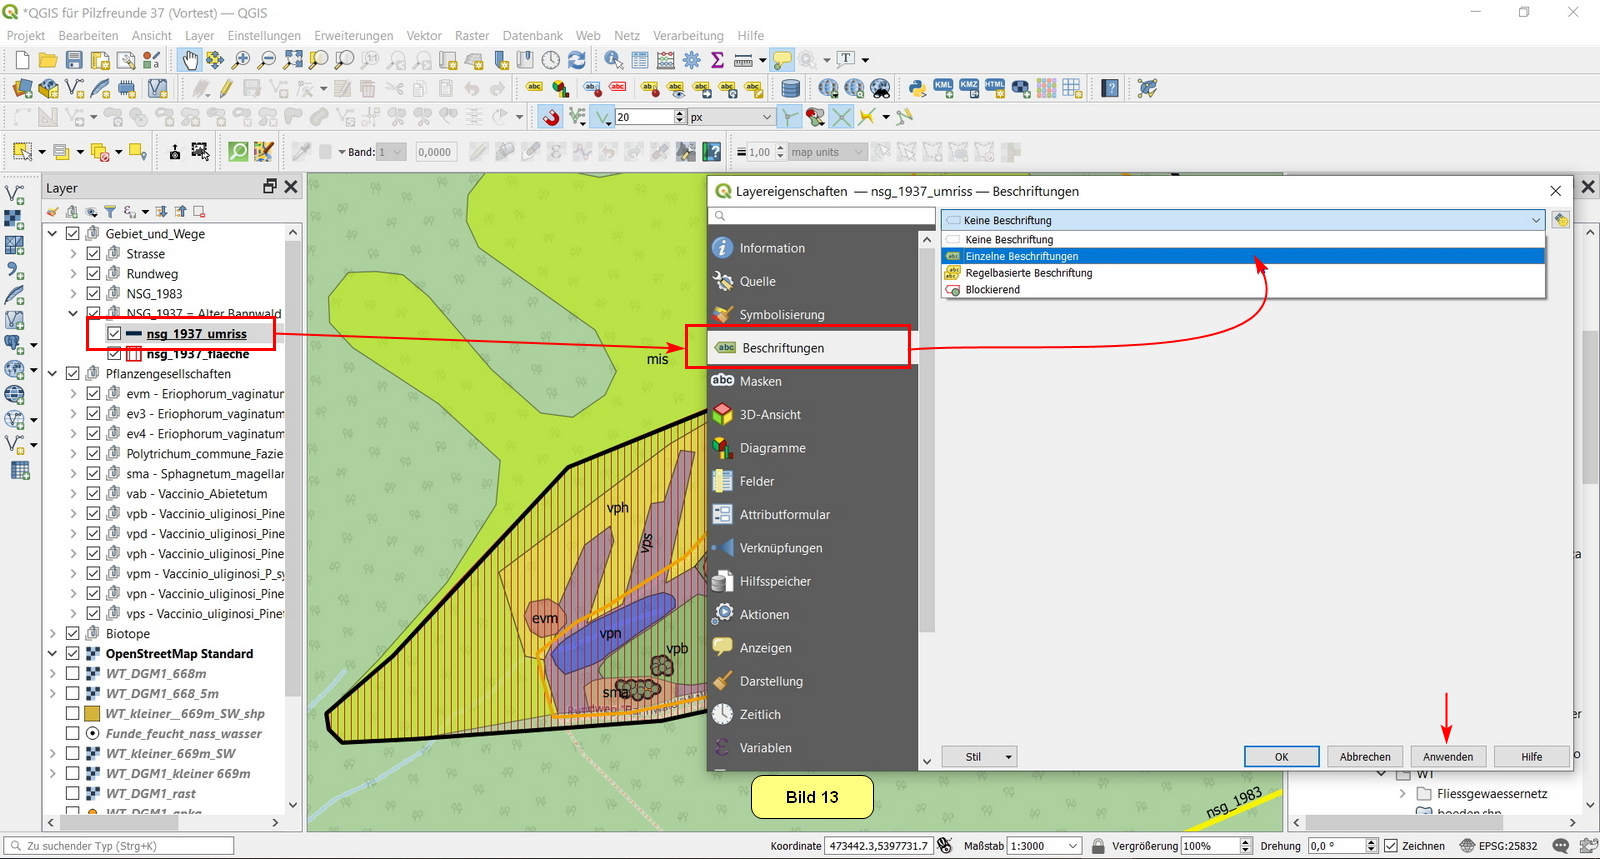This screenshot has height=859, width=1600.
Task: Click the Koordinate input field
Action: tap(878, 846)
